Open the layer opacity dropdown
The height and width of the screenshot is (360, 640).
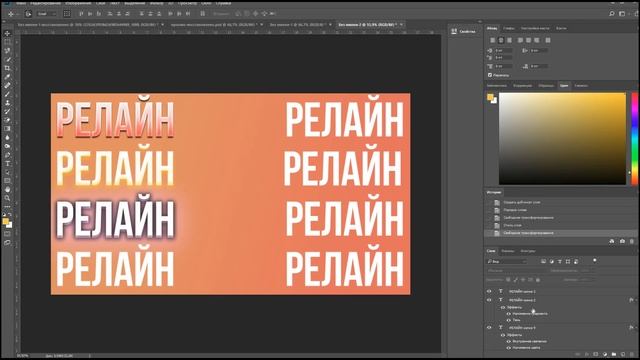point(587,271)
